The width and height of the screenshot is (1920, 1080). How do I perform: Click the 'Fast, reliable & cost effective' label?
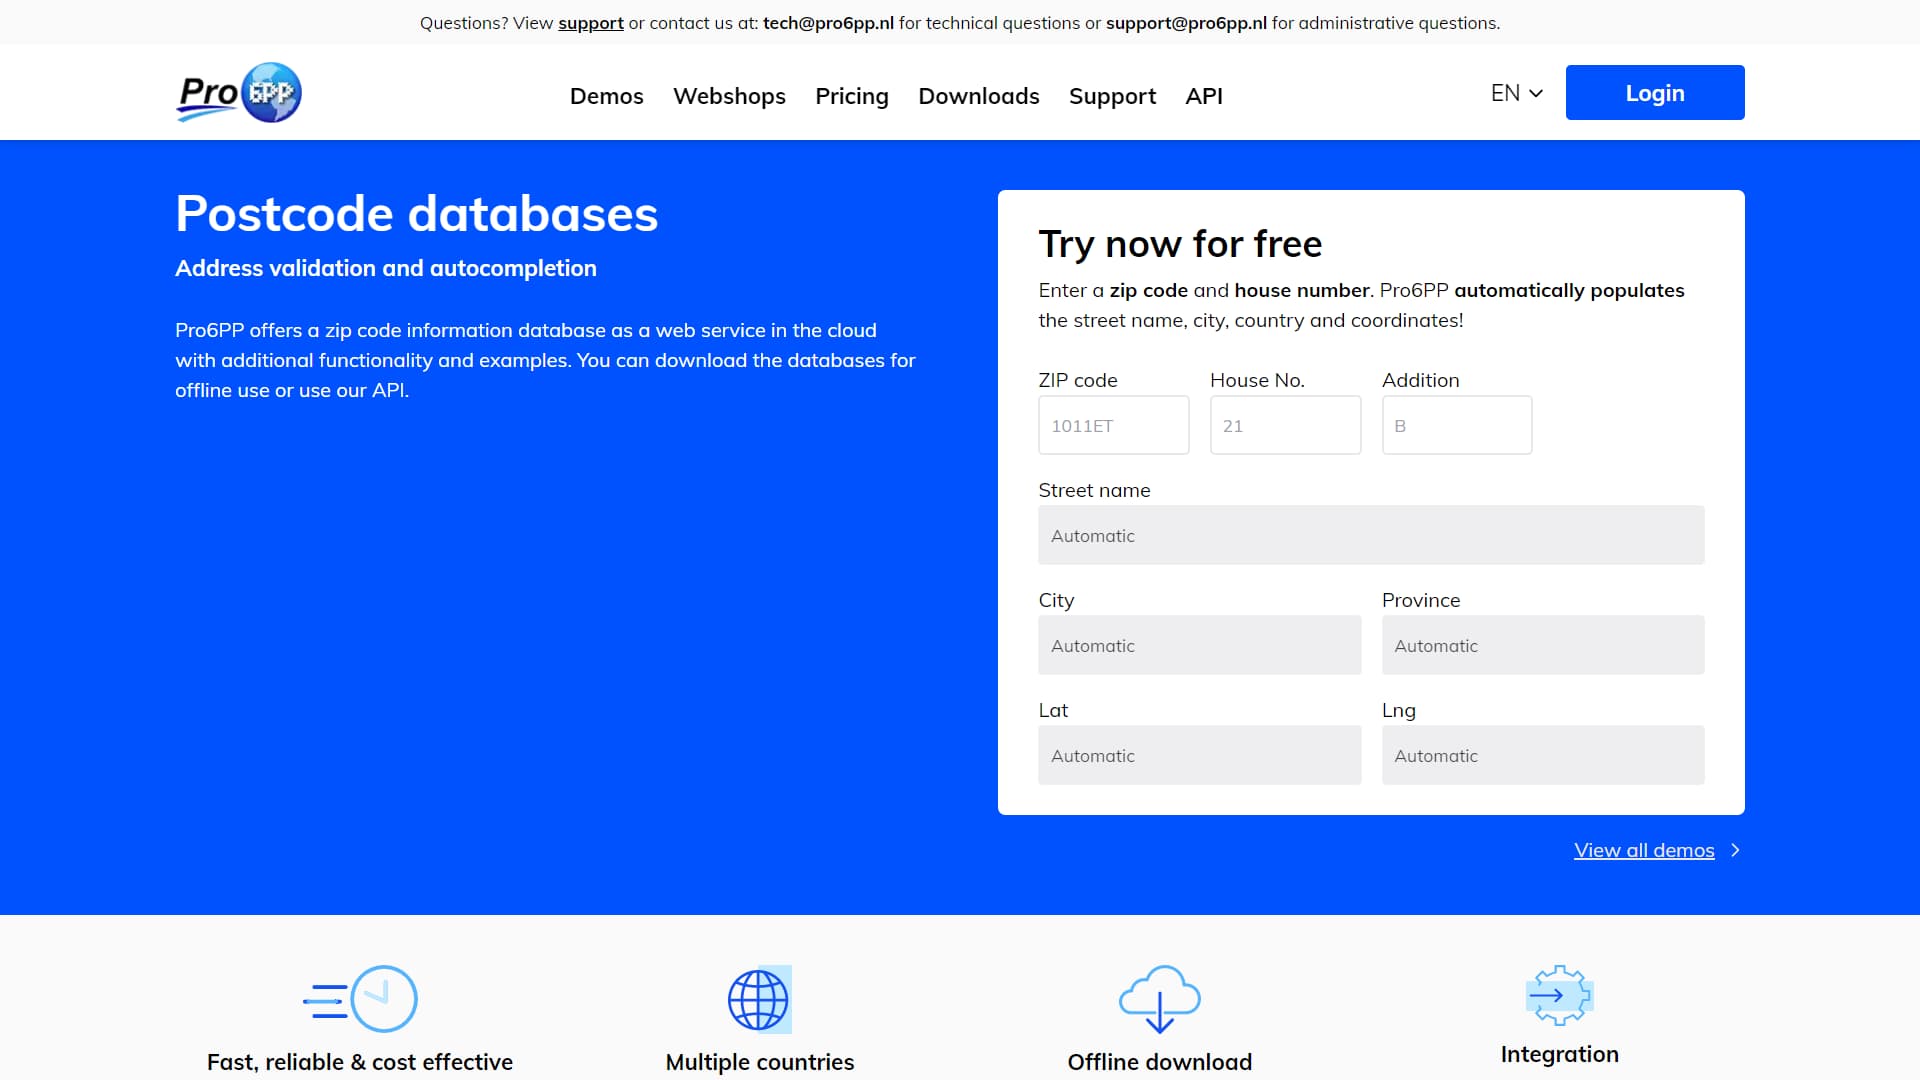click(360, 1062)
